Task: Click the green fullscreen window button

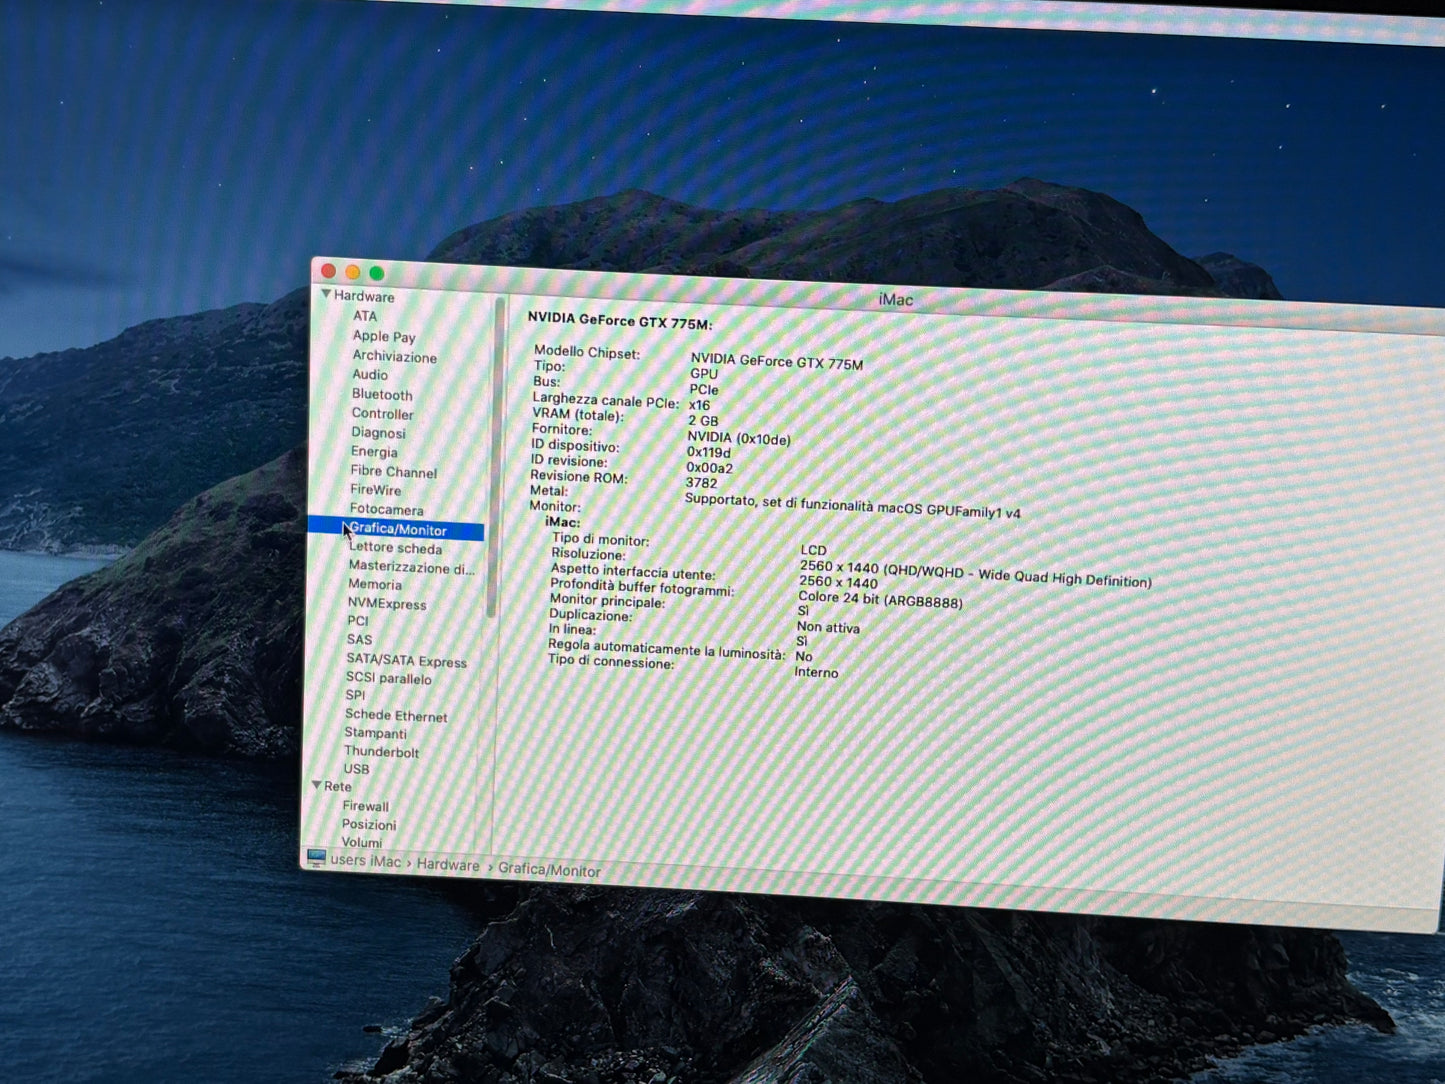Action: click(377, 273)
